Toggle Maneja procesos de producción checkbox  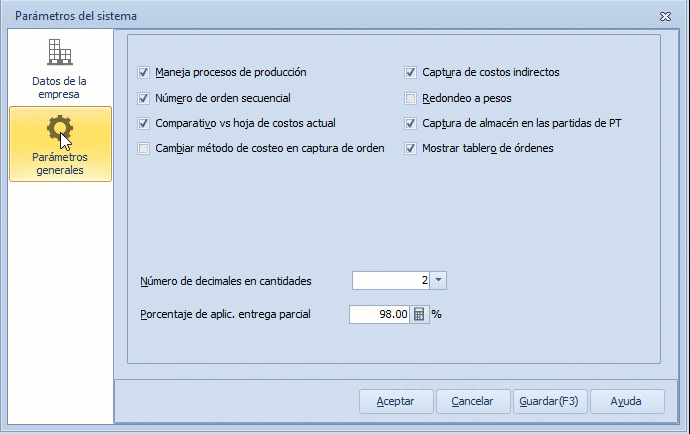pos(144,73)
